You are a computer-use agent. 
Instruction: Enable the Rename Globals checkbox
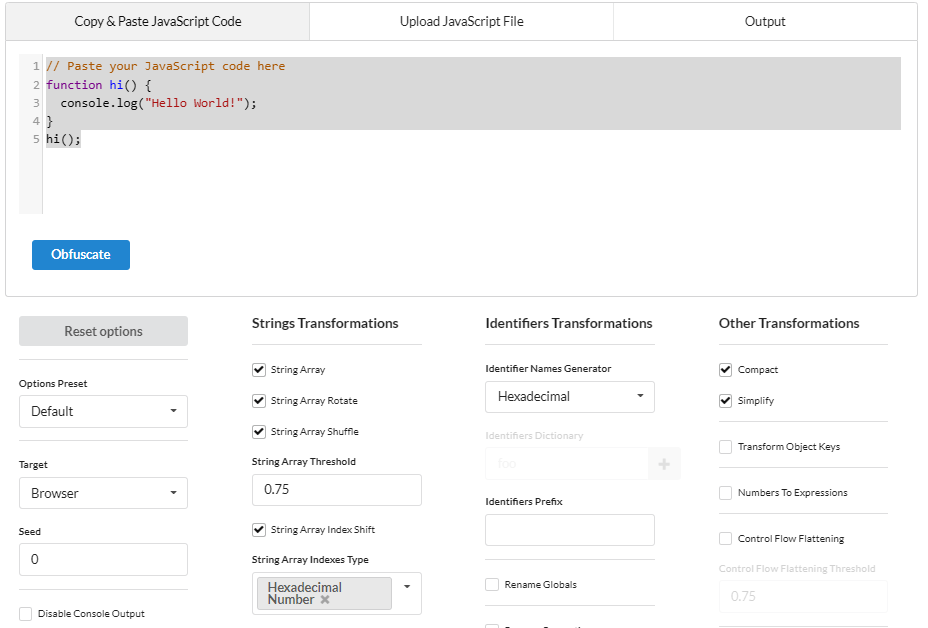(x=492, y=585)
